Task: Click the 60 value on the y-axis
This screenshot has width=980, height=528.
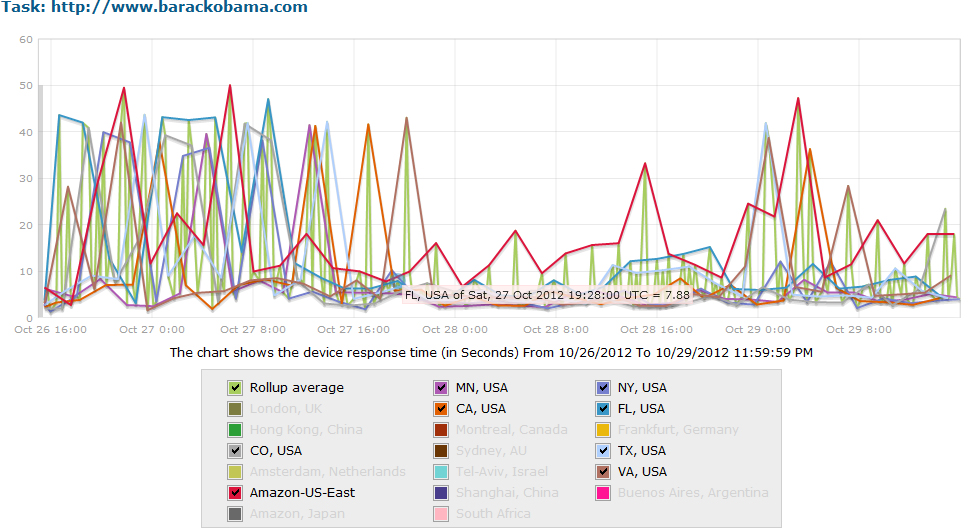Action: coord(26,39)
